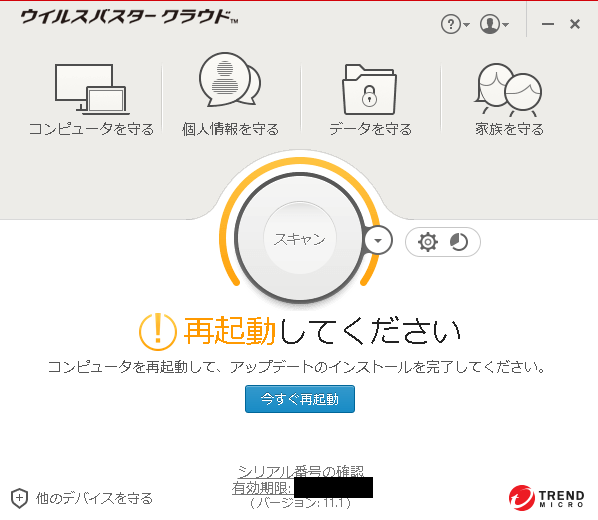Minimize the ウイルスバスター window
The width and height of the screenshot is (598, 520).
pyautogui.click(x=548, y=24)
